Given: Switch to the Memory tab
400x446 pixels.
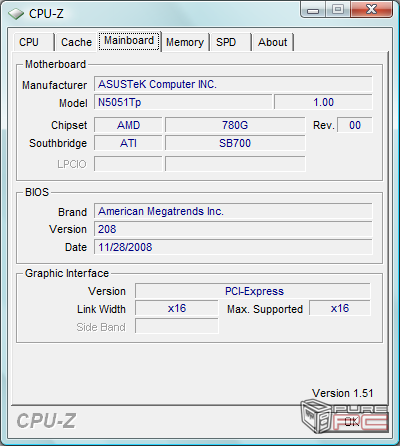Looking at the screenshot, I should [185, 42].
